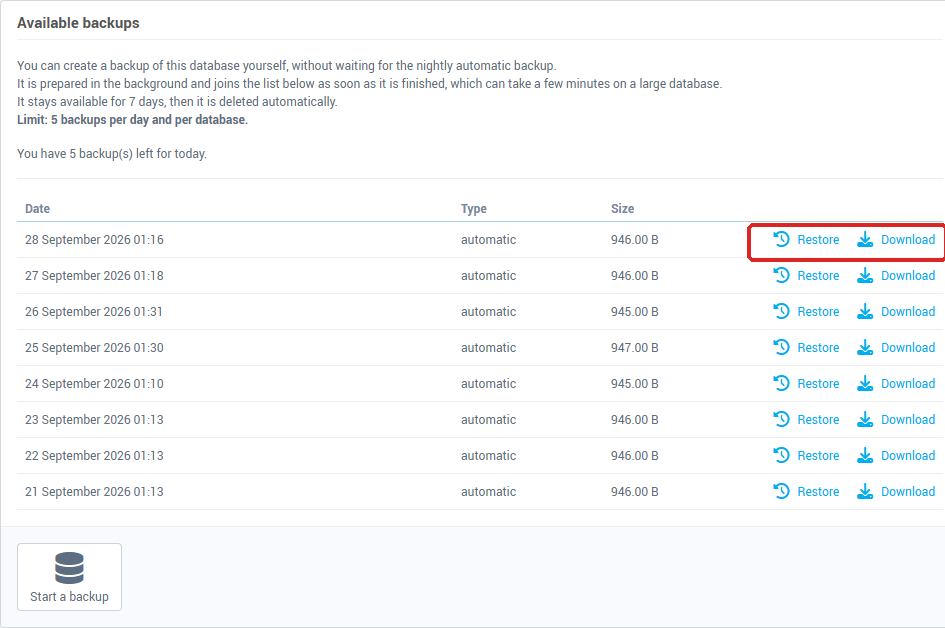Image resolution: width=945 pixels, height=628 pixels.
Task: Click automatic type of 21 September backup
Action: tap(488, 492)
